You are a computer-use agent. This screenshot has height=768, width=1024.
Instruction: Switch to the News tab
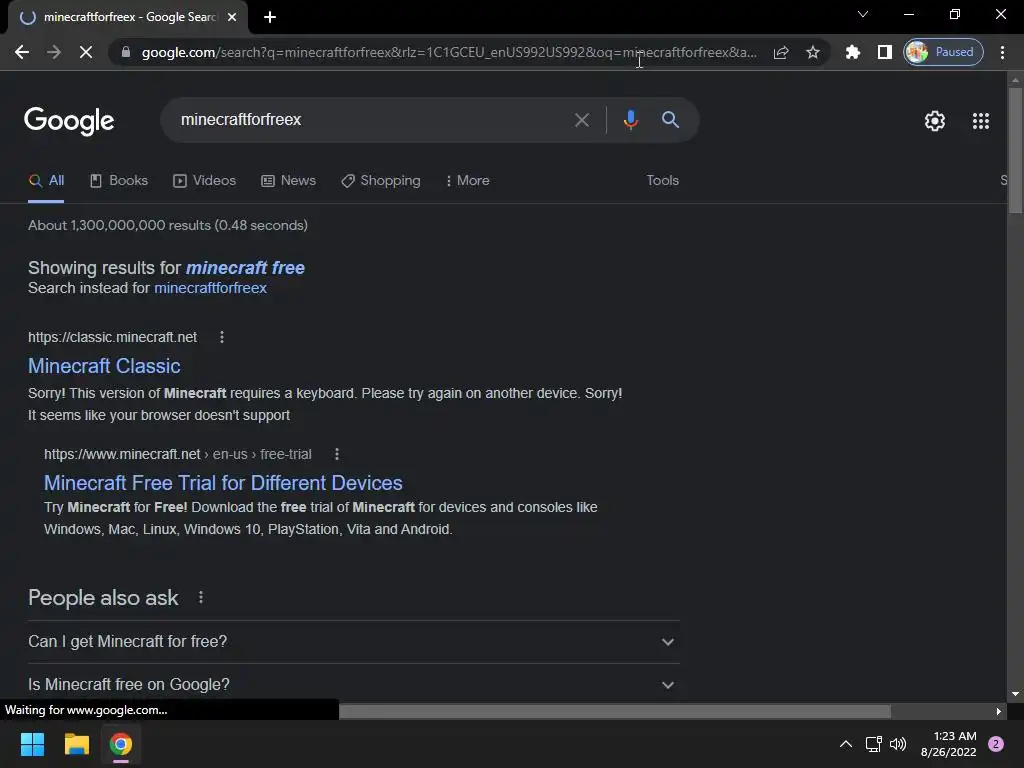coord(289,181)
